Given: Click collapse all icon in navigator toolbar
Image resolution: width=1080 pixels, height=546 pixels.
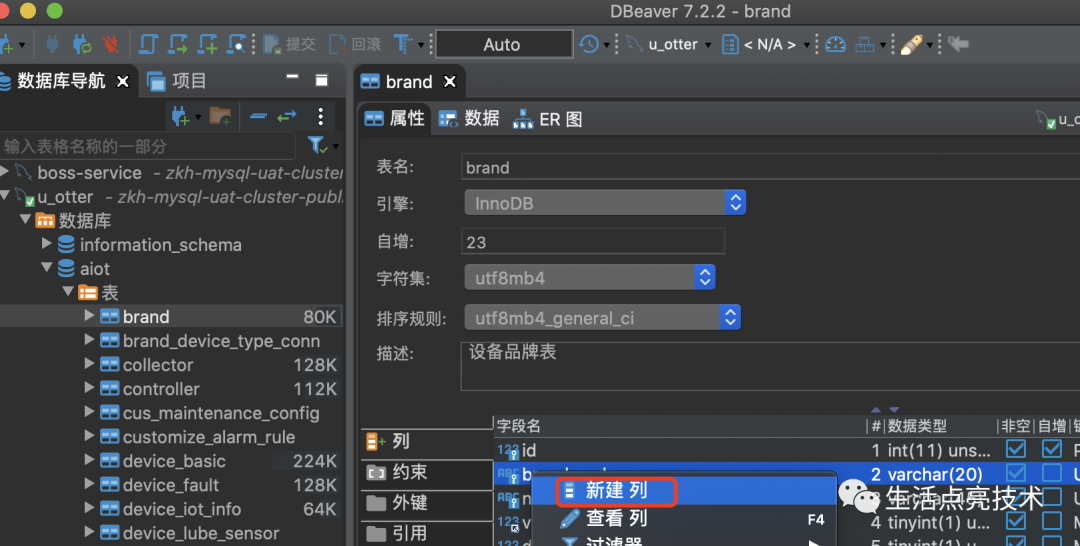Looking at the screenshot, I should (x=258, y=116).
